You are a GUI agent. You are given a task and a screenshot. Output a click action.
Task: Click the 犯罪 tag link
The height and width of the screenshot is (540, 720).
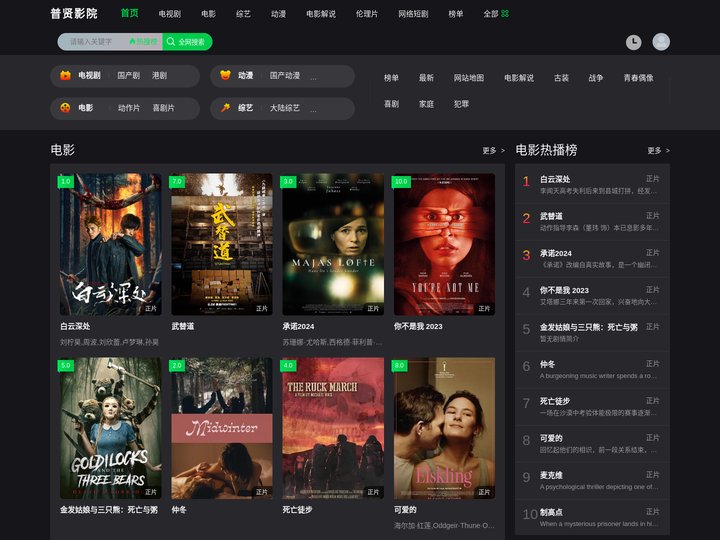tap(461, 104)
